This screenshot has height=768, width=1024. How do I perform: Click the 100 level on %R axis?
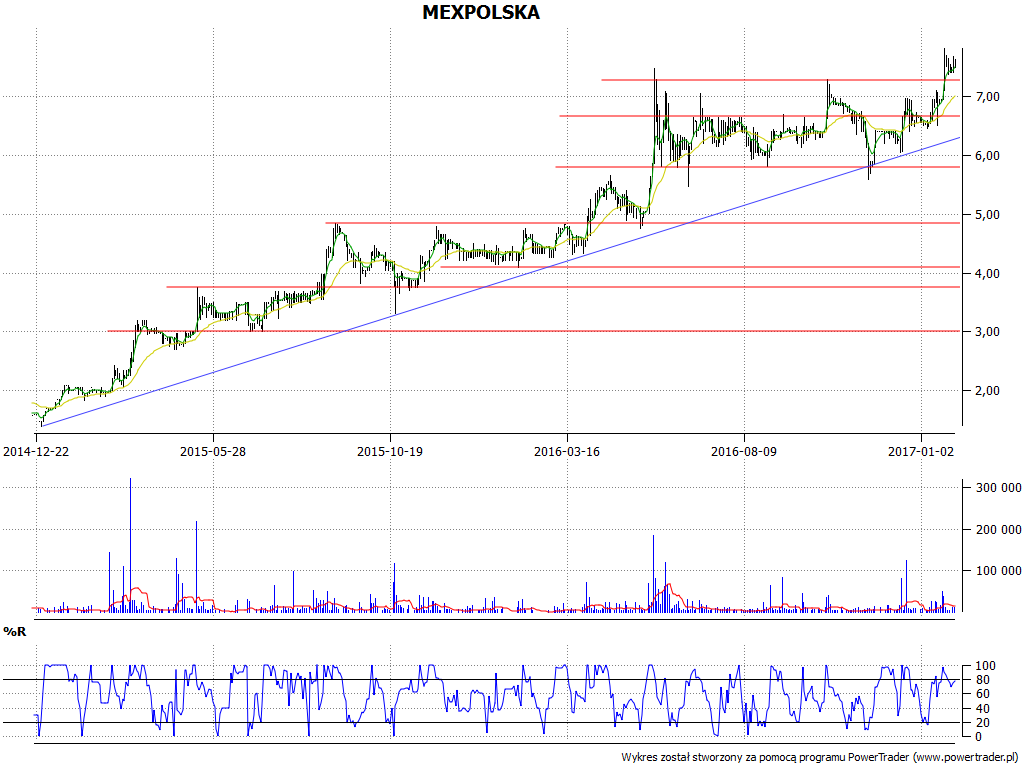coord(985,666)
